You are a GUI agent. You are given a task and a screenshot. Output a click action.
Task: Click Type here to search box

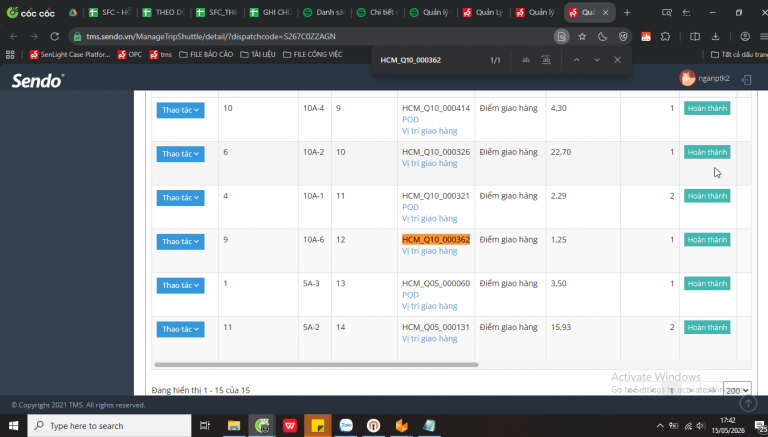click(109, 426)
